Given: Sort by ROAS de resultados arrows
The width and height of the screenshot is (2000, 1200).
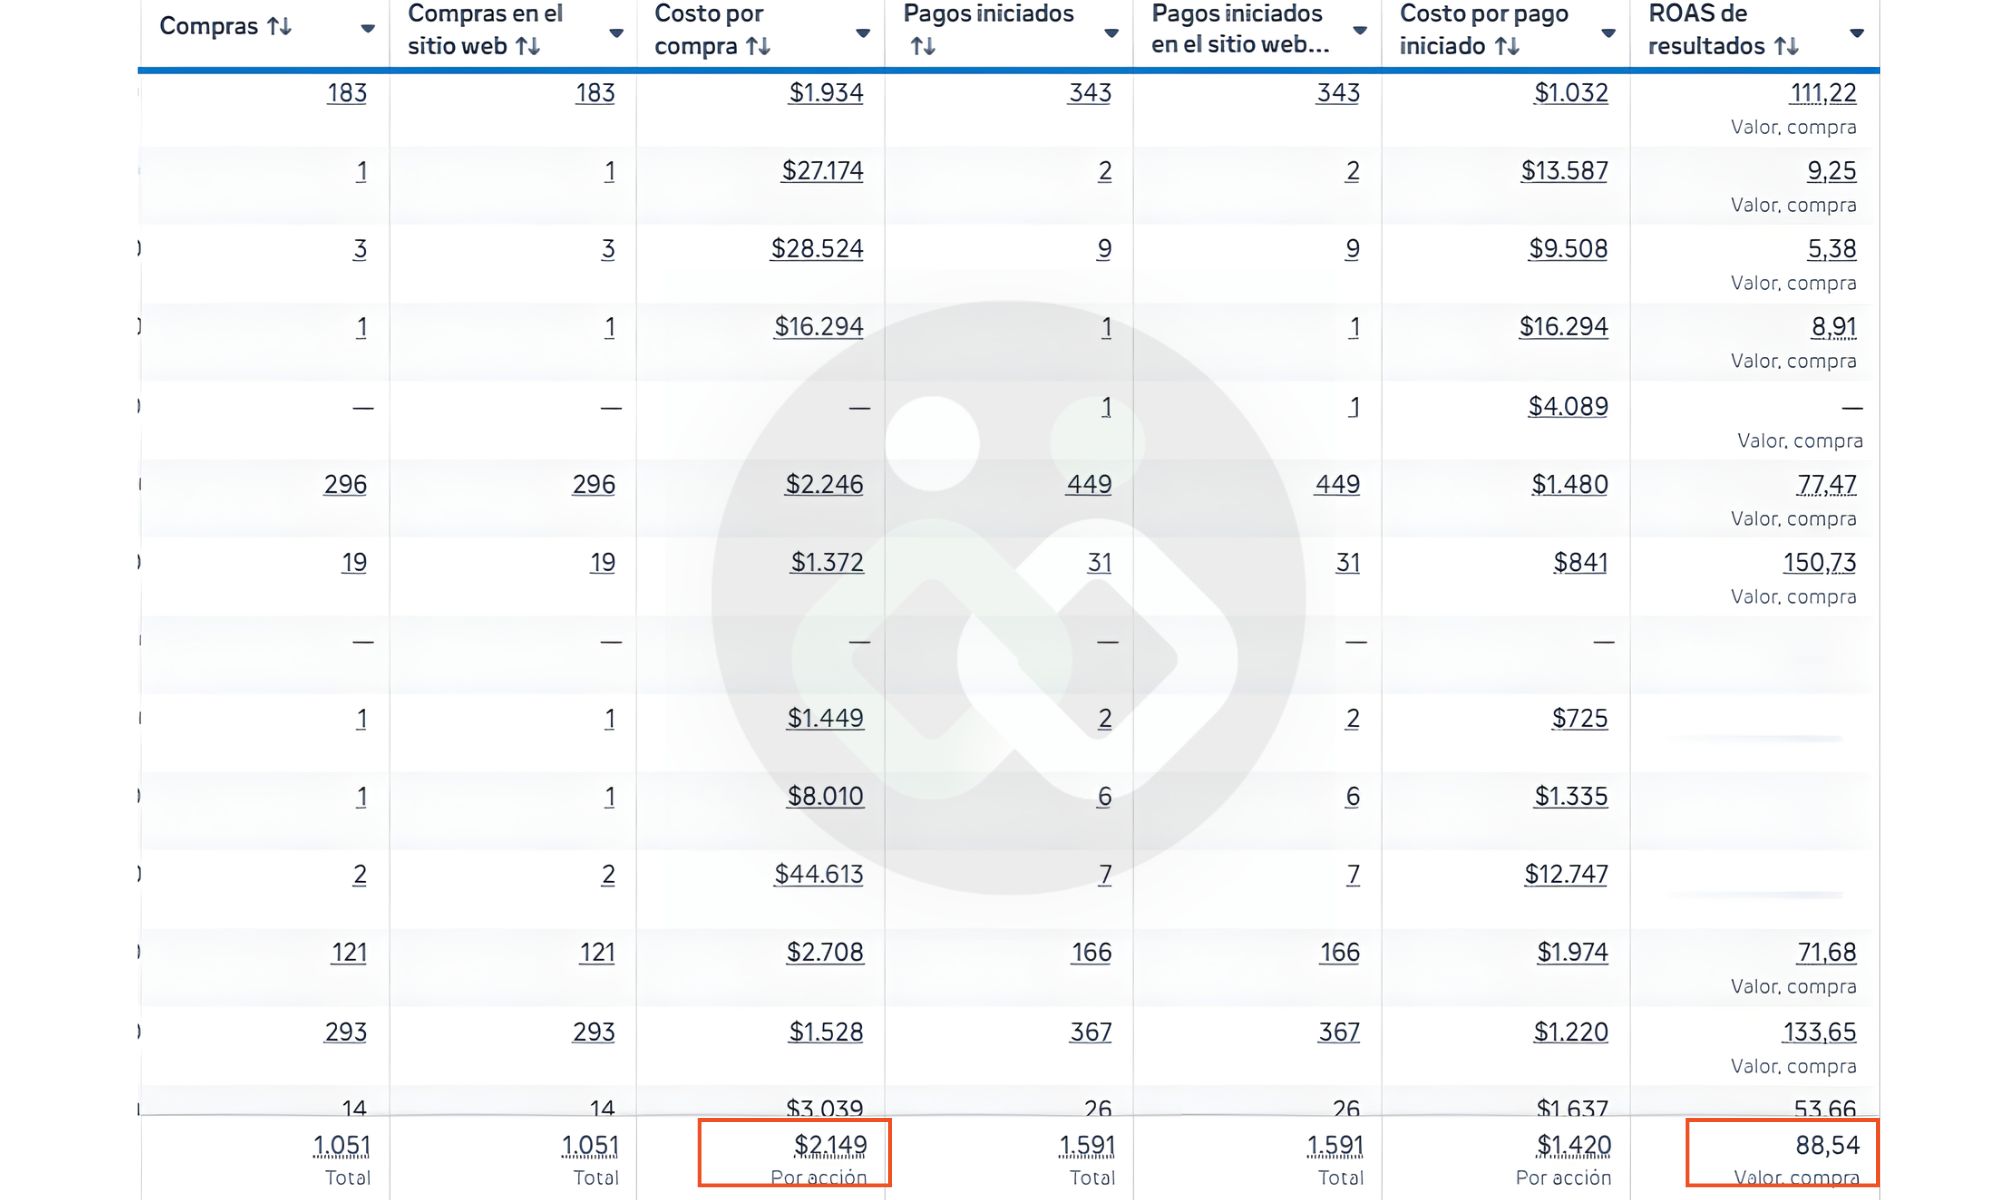Looking at the screenshot, I should (1786, 46).
